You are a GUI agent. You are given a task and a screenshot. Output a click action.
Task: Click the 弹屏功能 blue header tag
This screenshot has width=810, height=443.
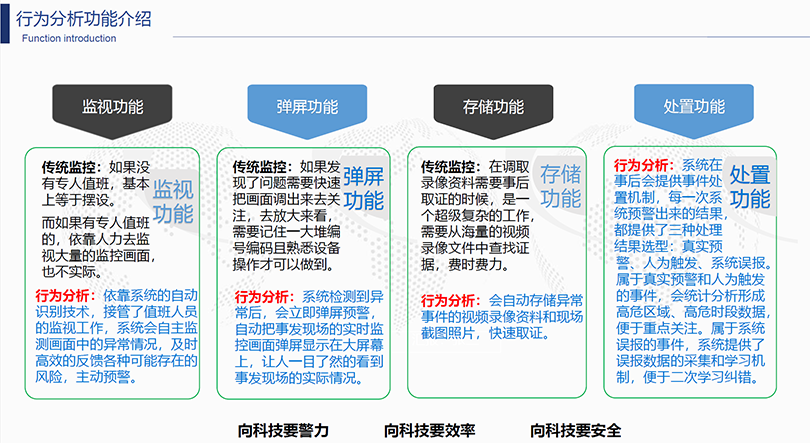[x=307, y=111]
